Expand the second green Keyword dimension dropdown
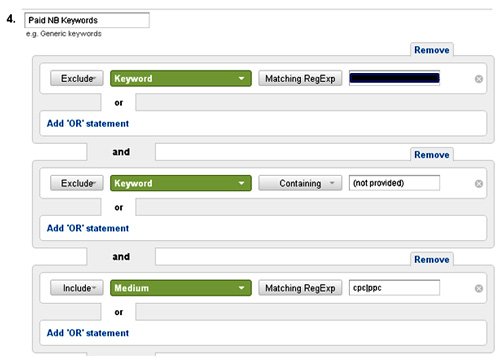Image resolution: width=500 pixels, height=362 pixels. click(x=181, y=183)
